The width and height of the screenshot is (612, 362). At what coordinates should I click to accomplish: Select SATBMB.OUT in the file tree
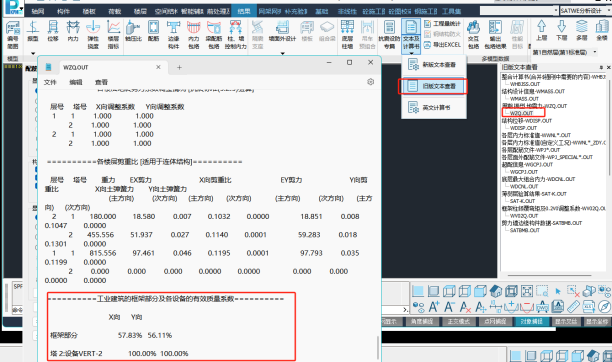[x=525, y=230]
